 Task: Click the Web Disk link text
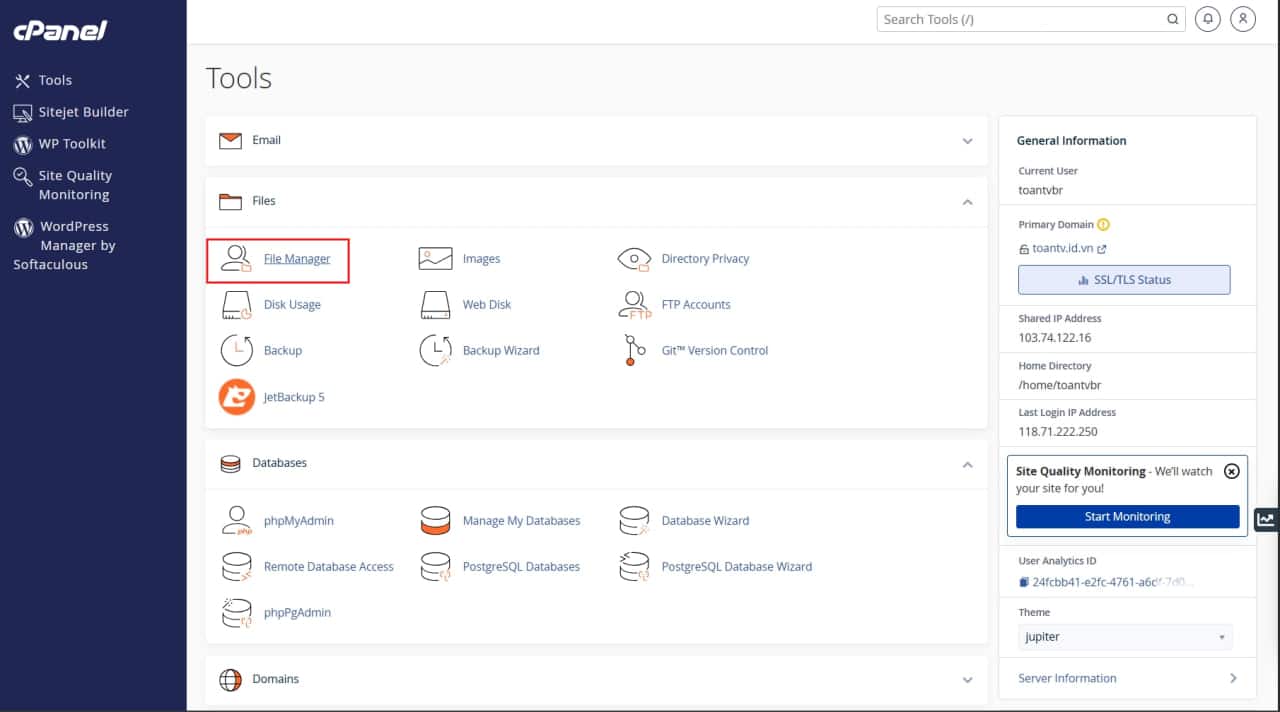coord(487,305)
